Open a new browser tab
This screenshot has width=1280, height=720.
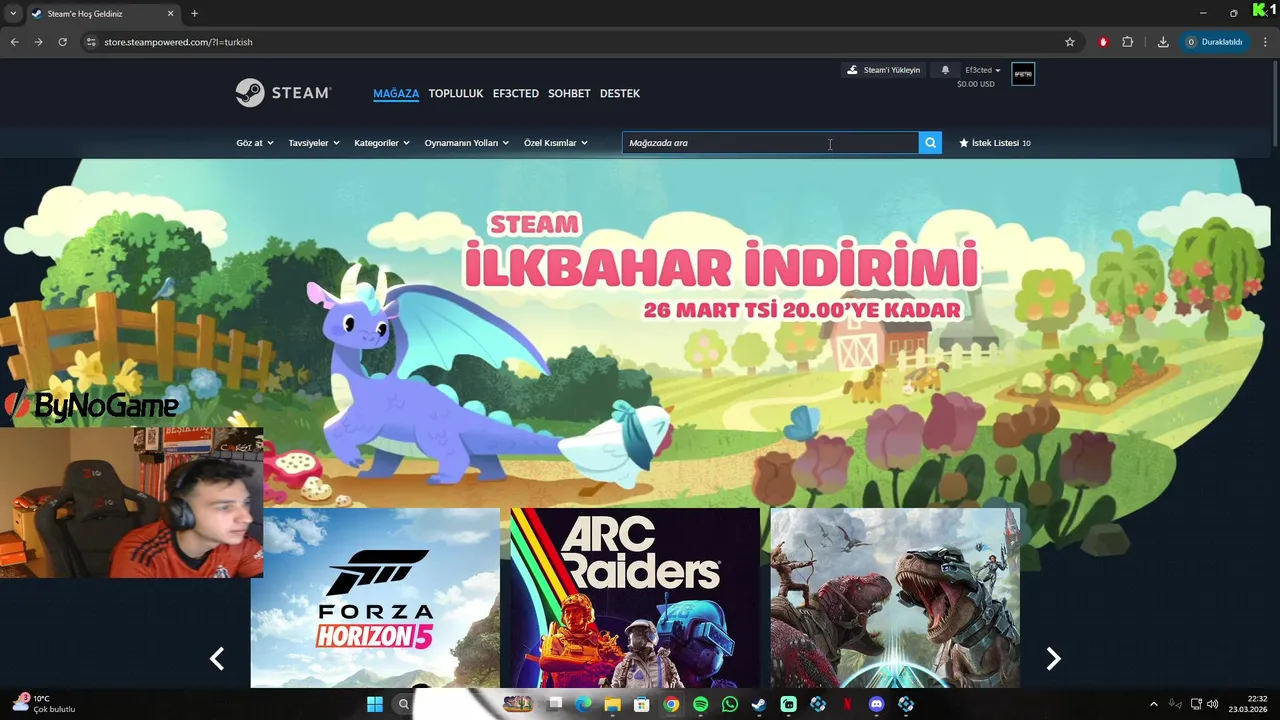(x=194, y=13)
